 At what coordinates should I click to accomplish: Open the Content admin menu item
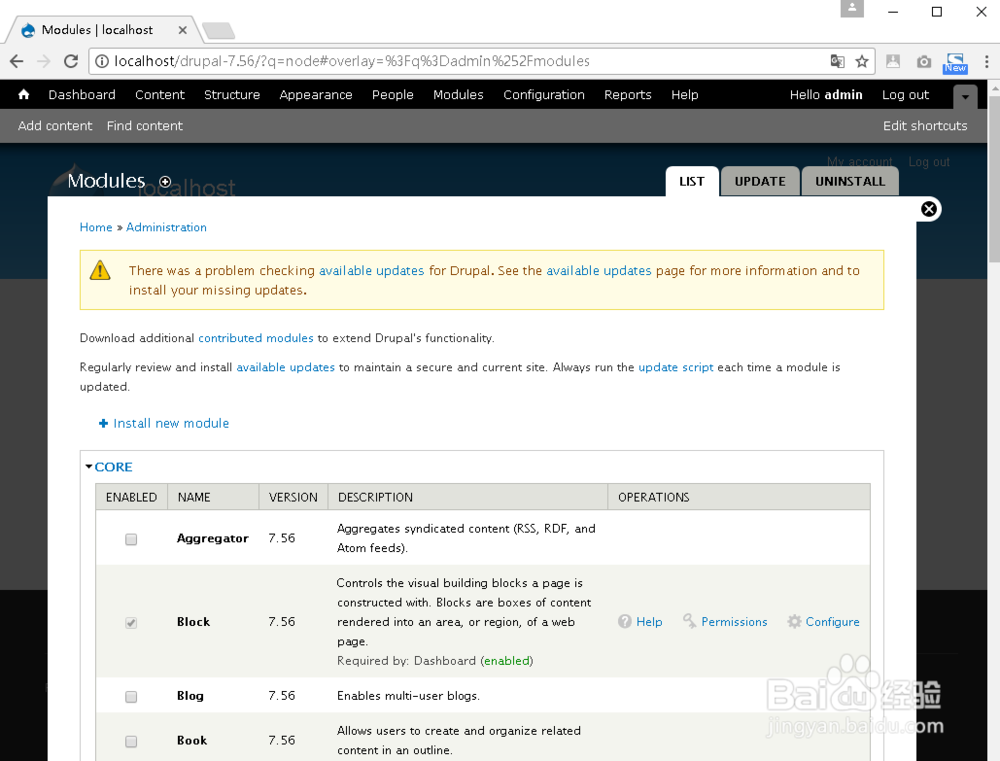tap(159, 94)
